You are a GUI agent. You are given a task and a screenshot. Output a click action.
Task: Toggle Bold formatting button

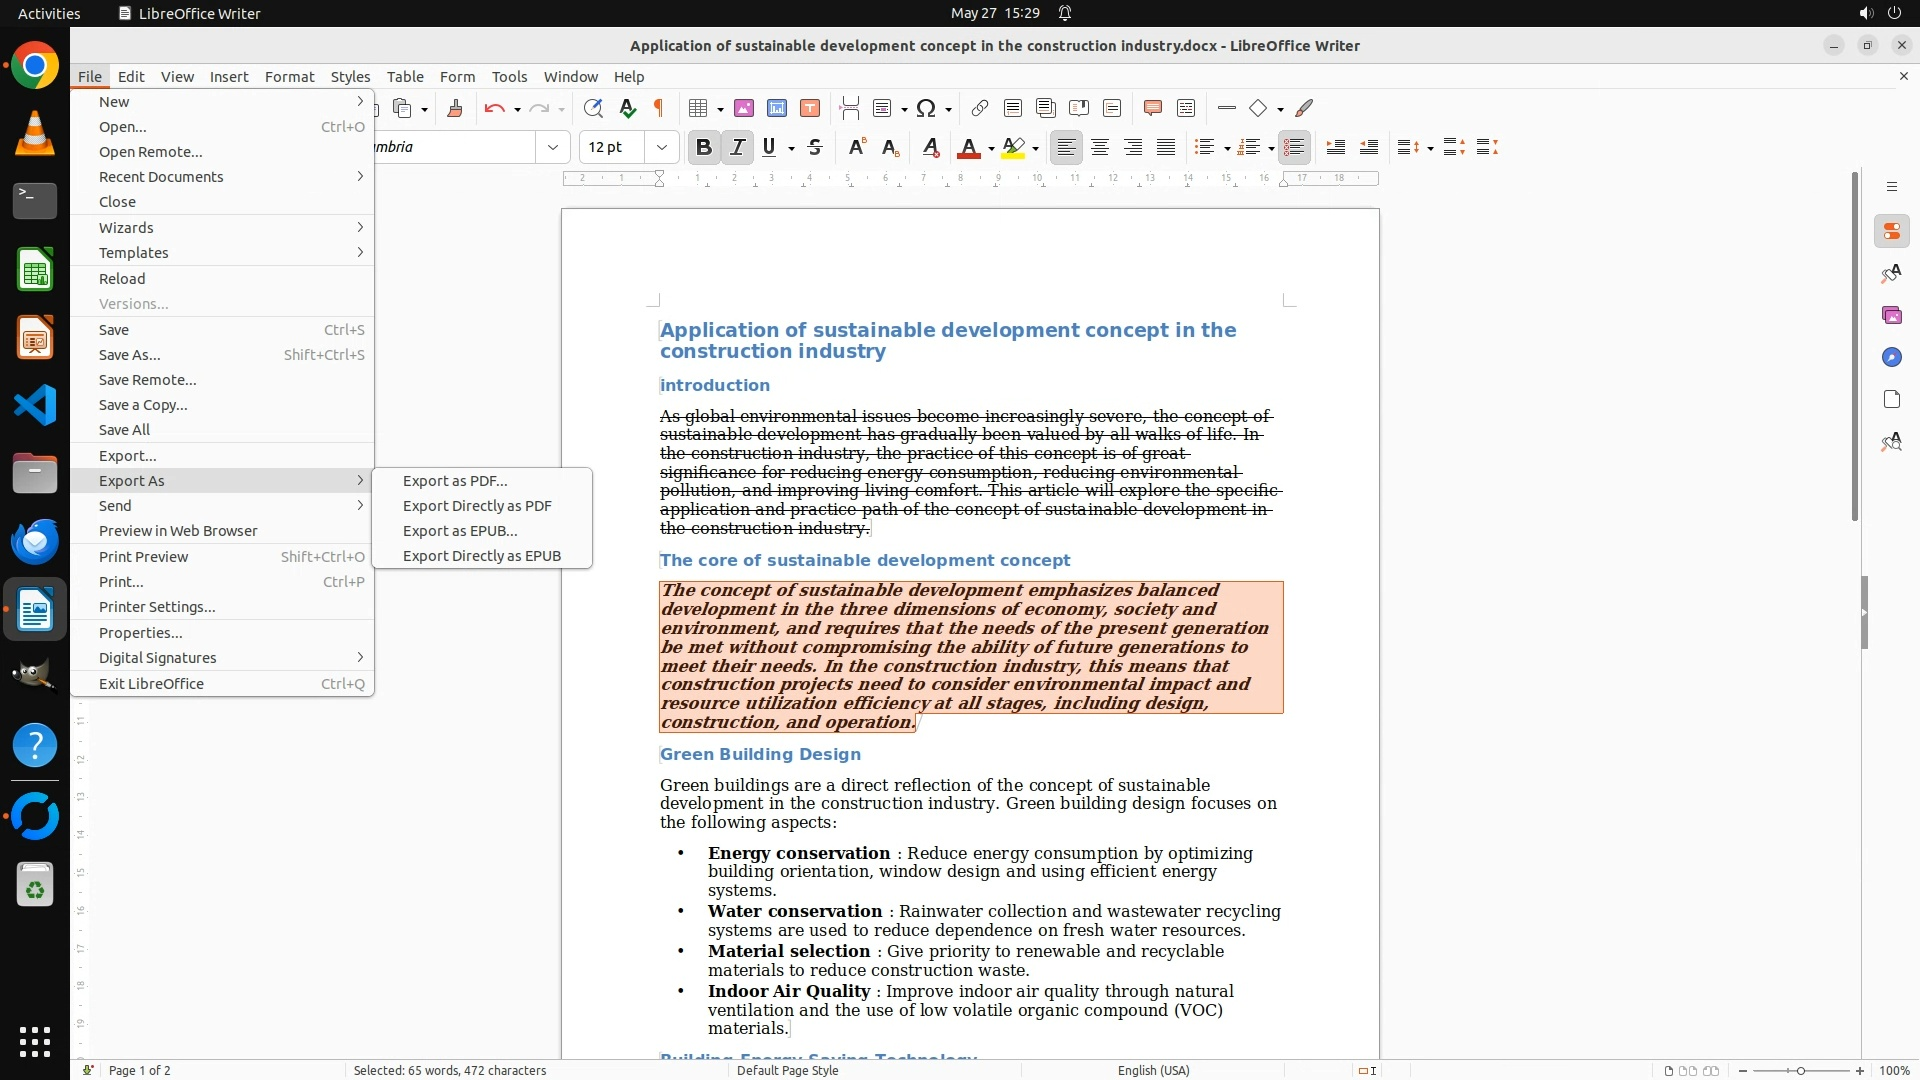point(703,147)
